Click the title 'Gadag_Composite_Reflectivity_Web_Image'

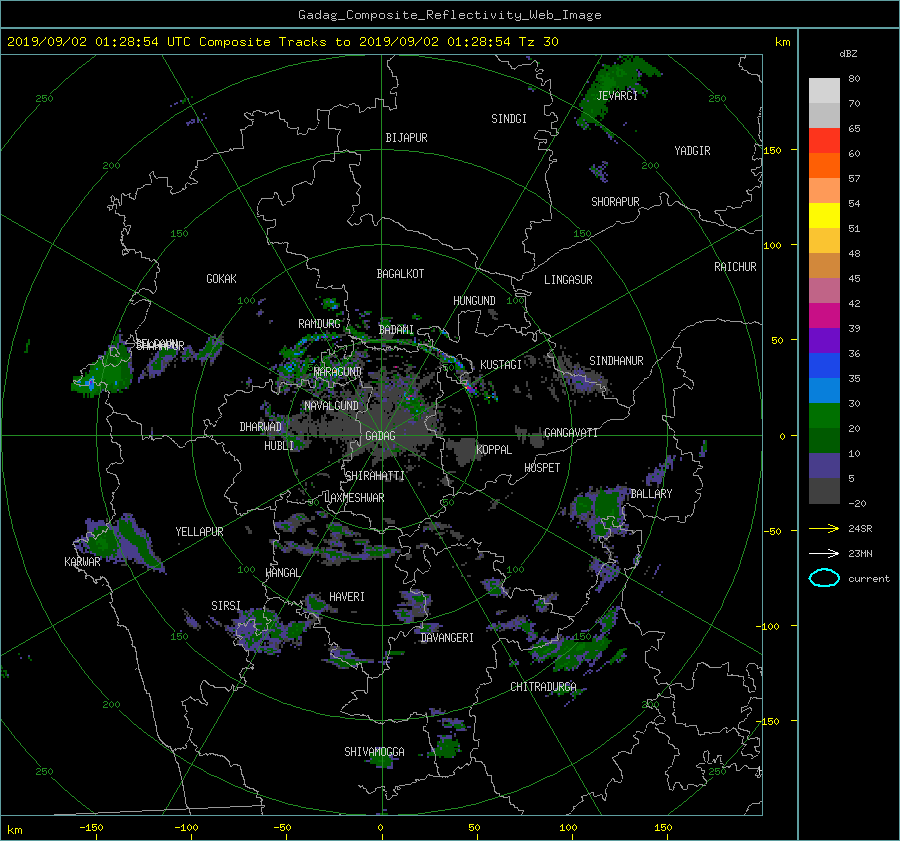pyautogui.click(x=449, y=15)
